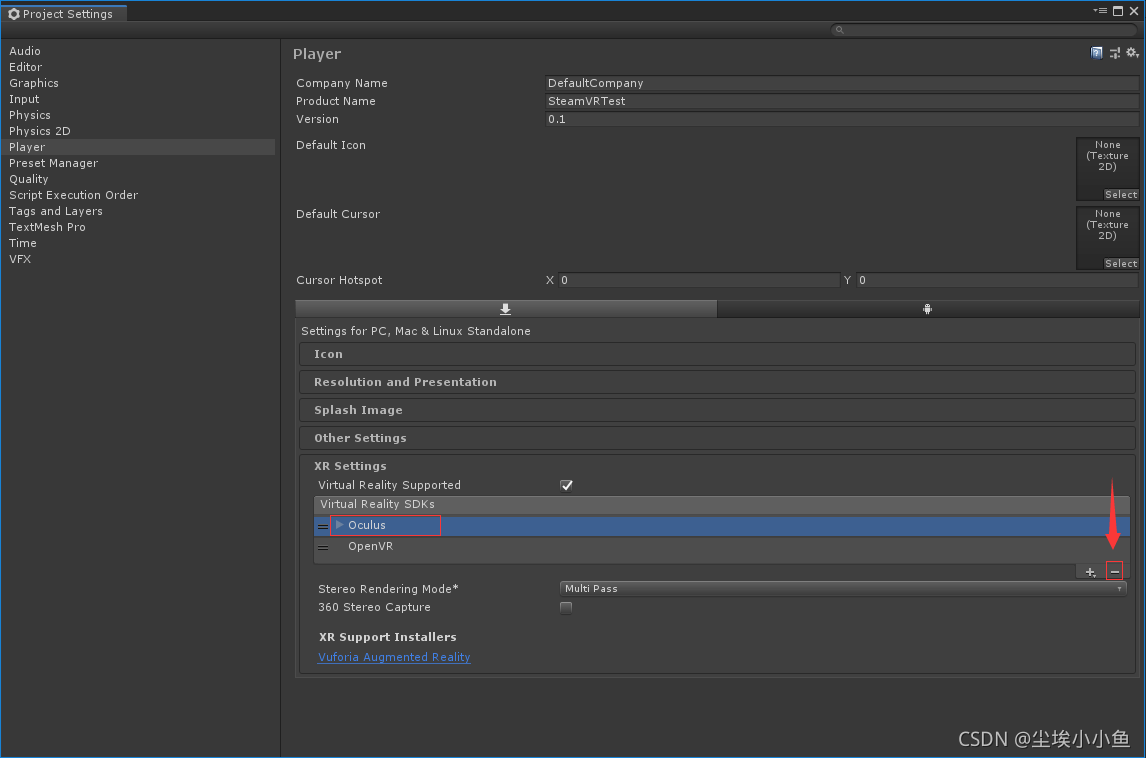Open TextMesh Pro settings category
1146x758 pixels.
[x=48, y=227]
